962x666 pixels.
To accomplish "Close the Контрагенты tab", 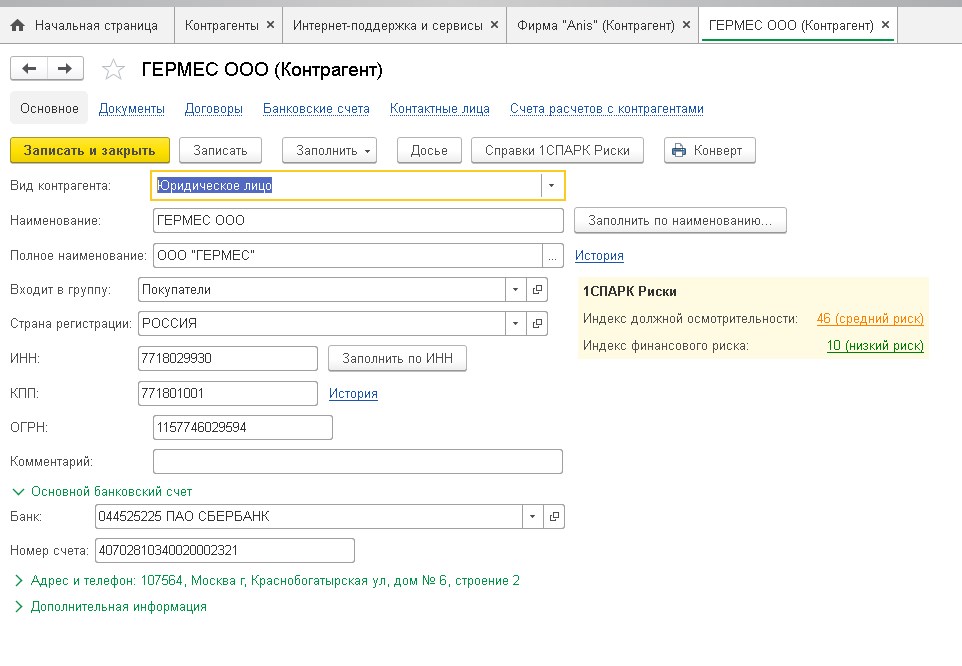I will click(x=270, y=24).
